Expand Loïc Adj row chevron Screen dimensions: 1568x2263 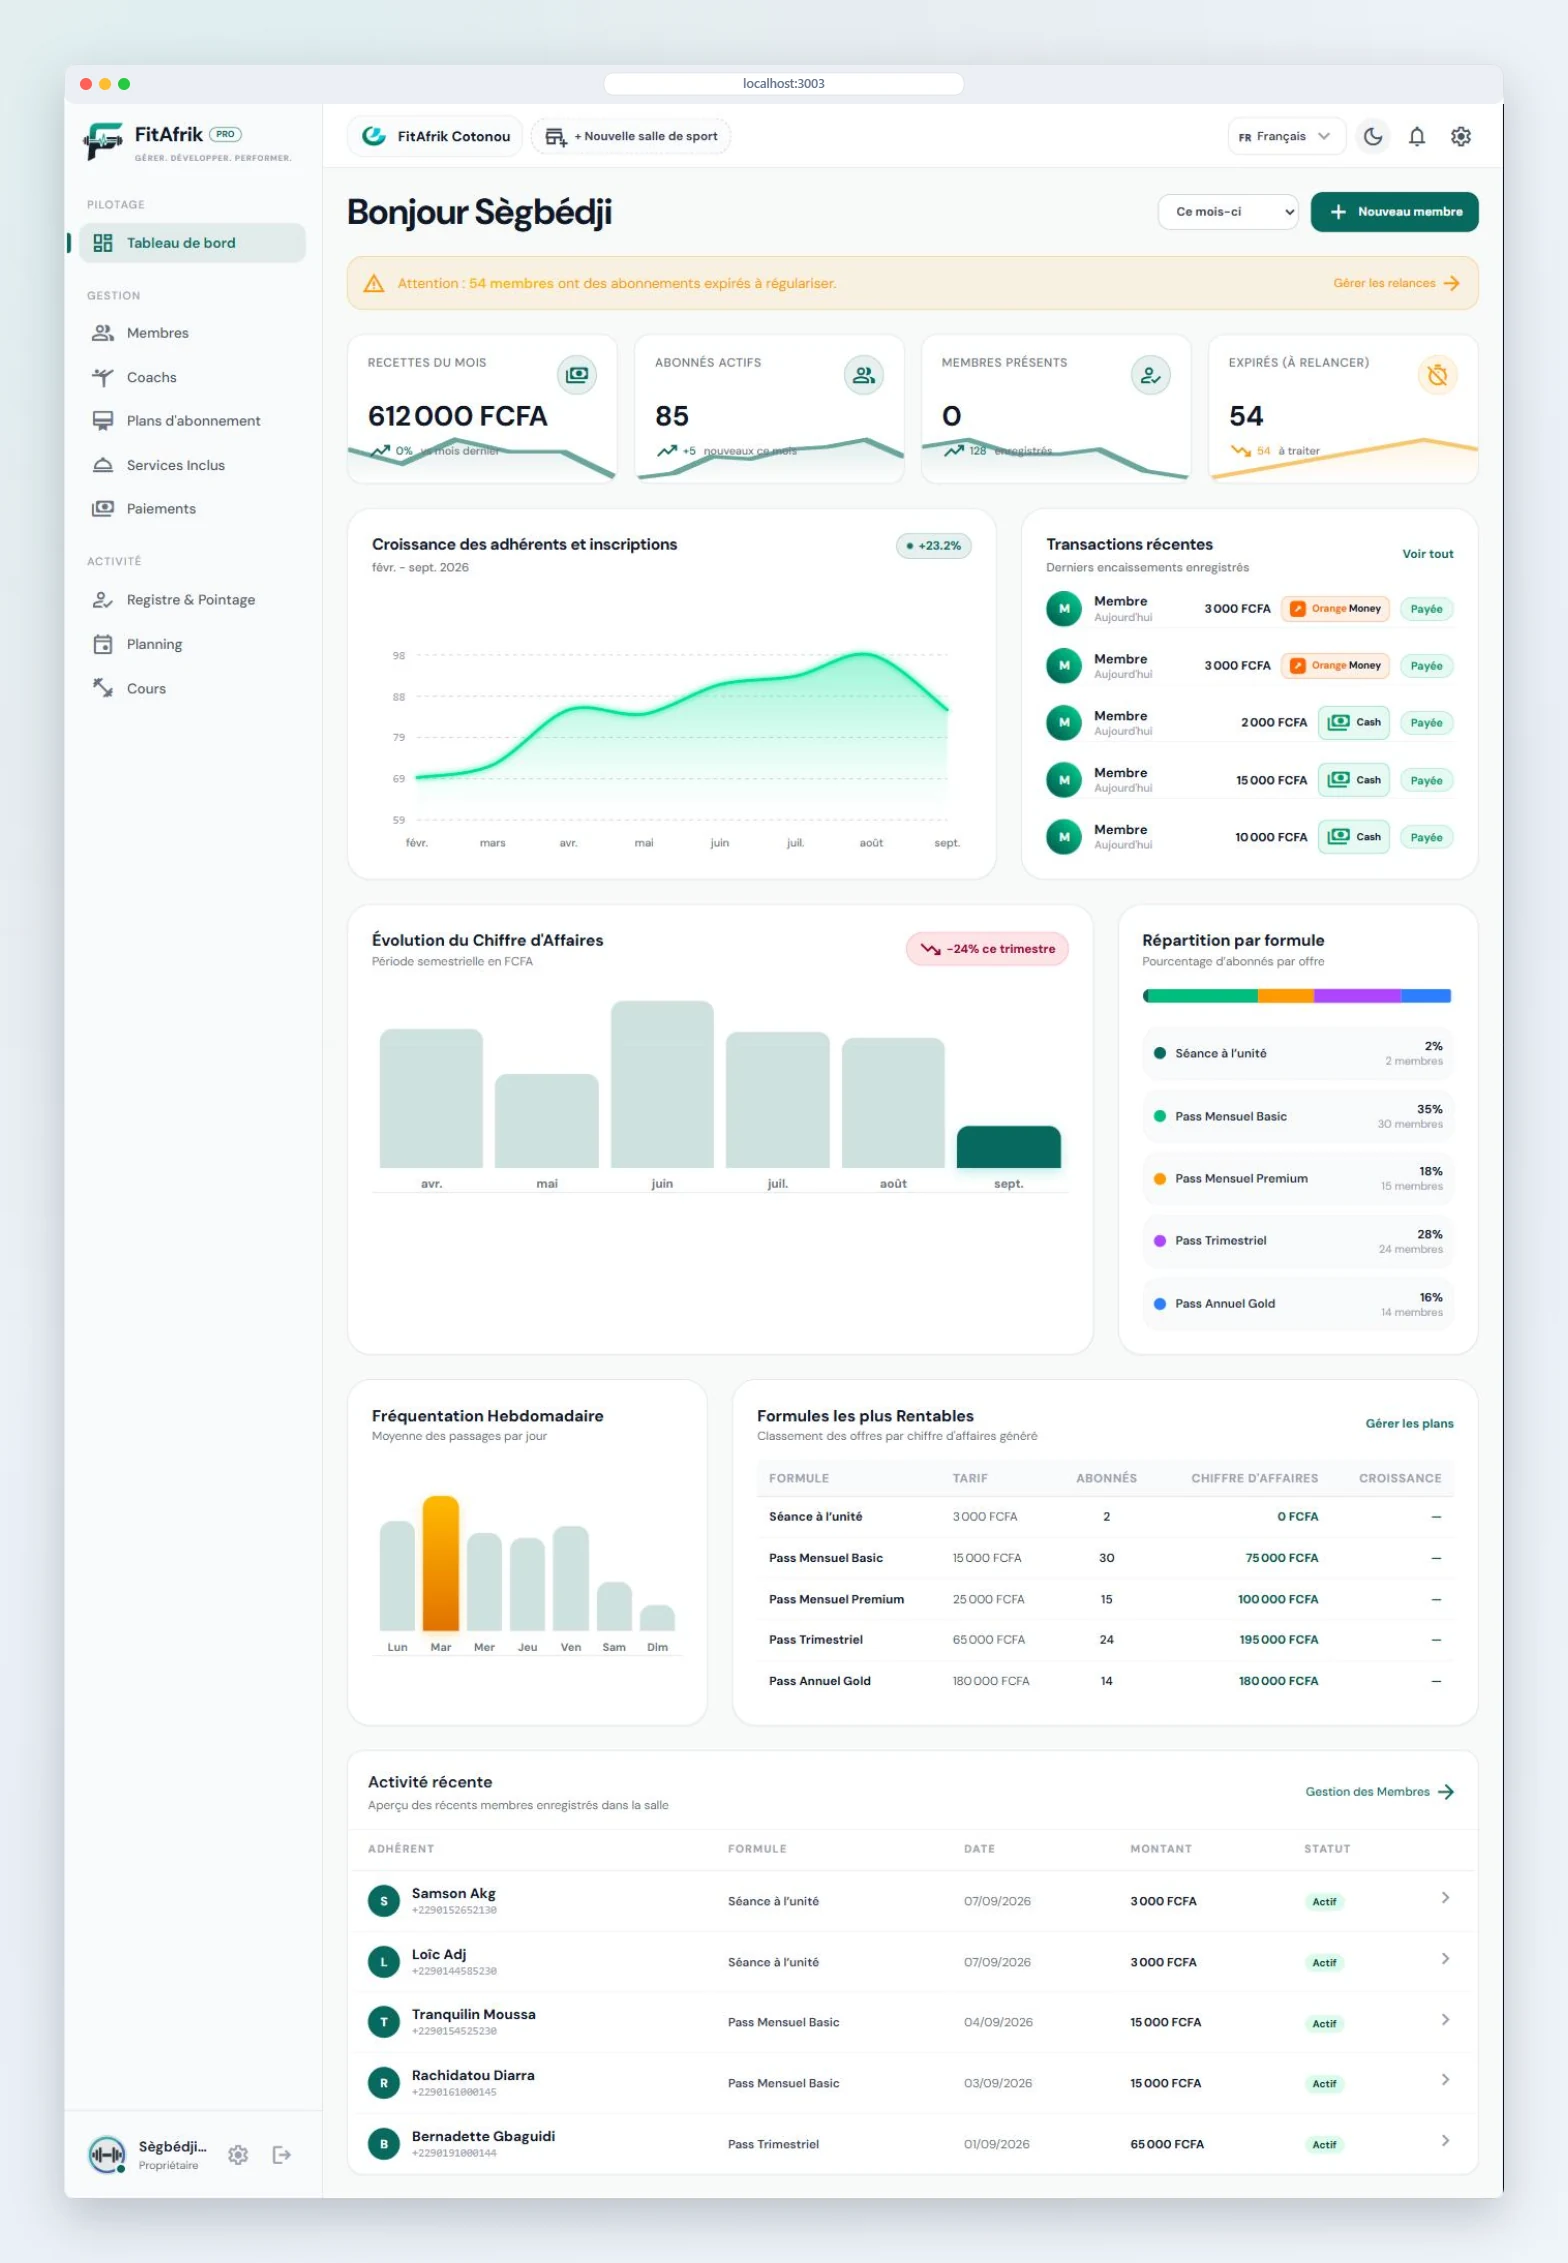coord(1445,1958)
